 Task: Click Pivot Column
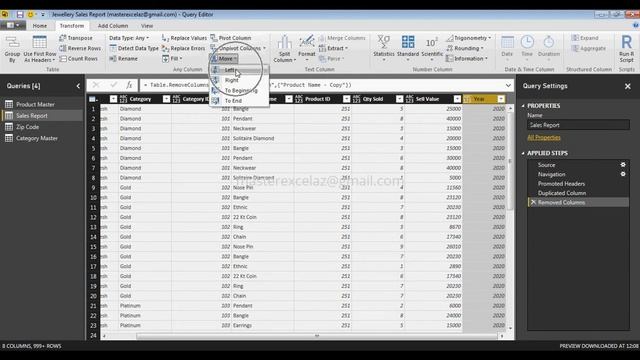point(231,38)
